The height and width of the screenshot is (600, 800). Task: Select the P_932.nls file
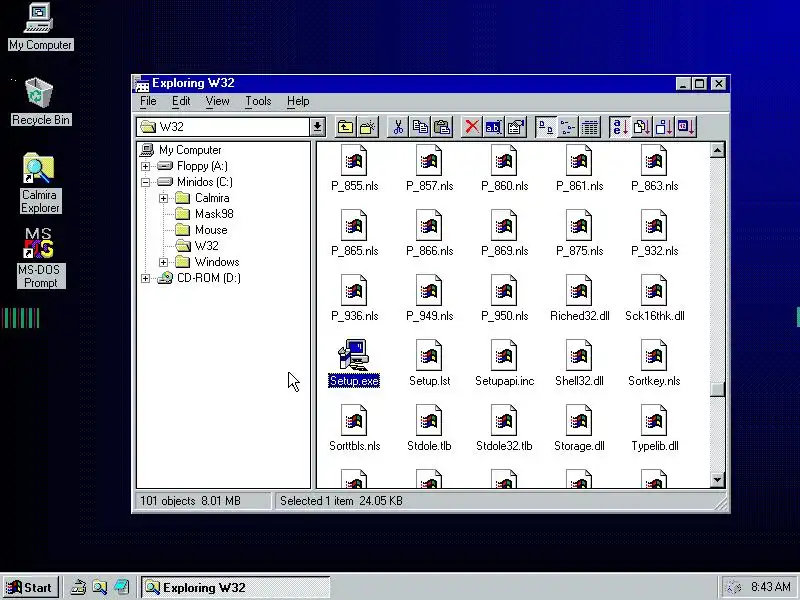654,233
